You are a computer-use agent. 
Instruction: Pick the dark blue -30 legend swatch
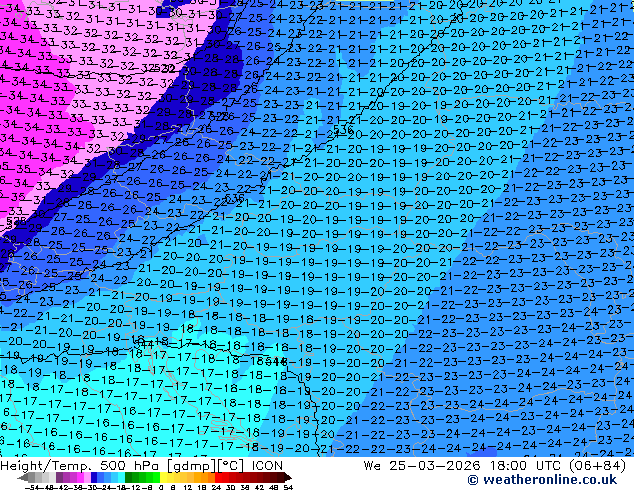click(94, 478)
